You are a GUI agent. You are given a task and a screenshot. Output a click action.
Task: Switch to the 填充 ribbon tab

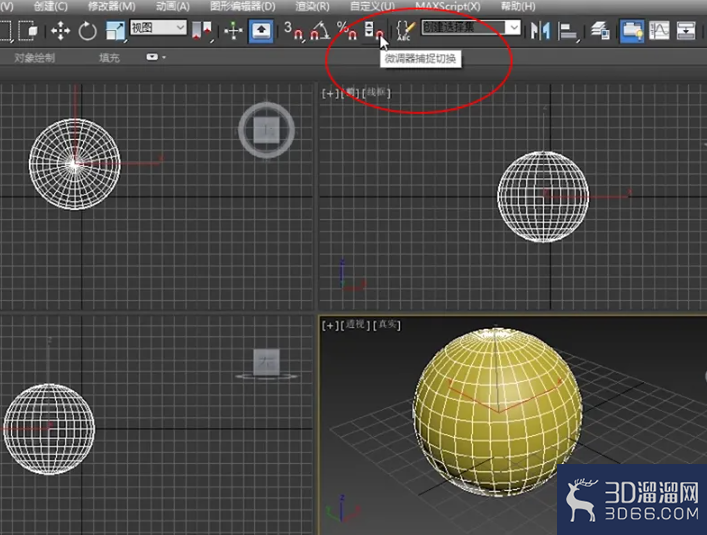pos(109,58)
